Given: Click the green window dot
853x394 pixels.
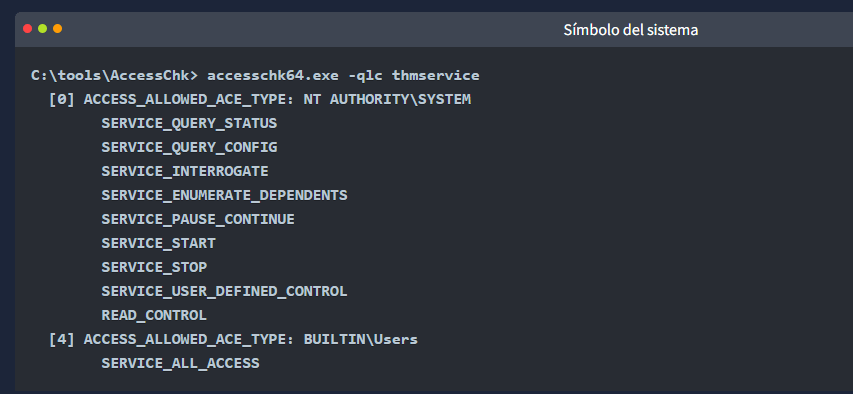Looking at the screenshot, I should pyautogui.click(x=42, y=29).
